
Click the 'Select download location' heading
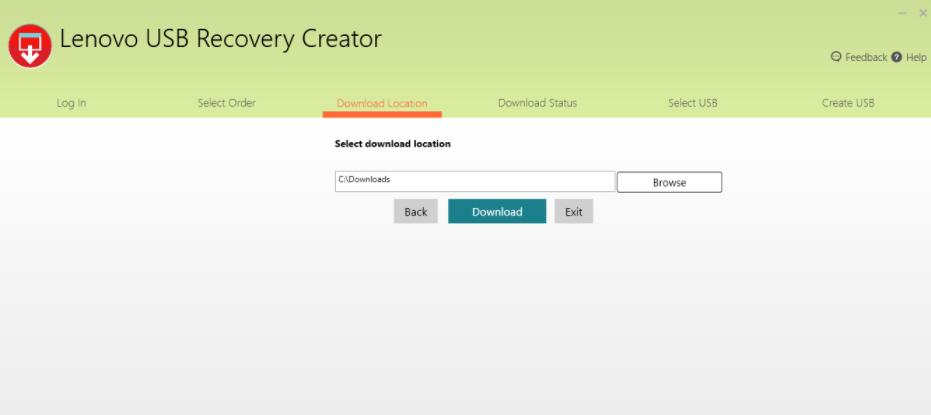click(392, 144)
